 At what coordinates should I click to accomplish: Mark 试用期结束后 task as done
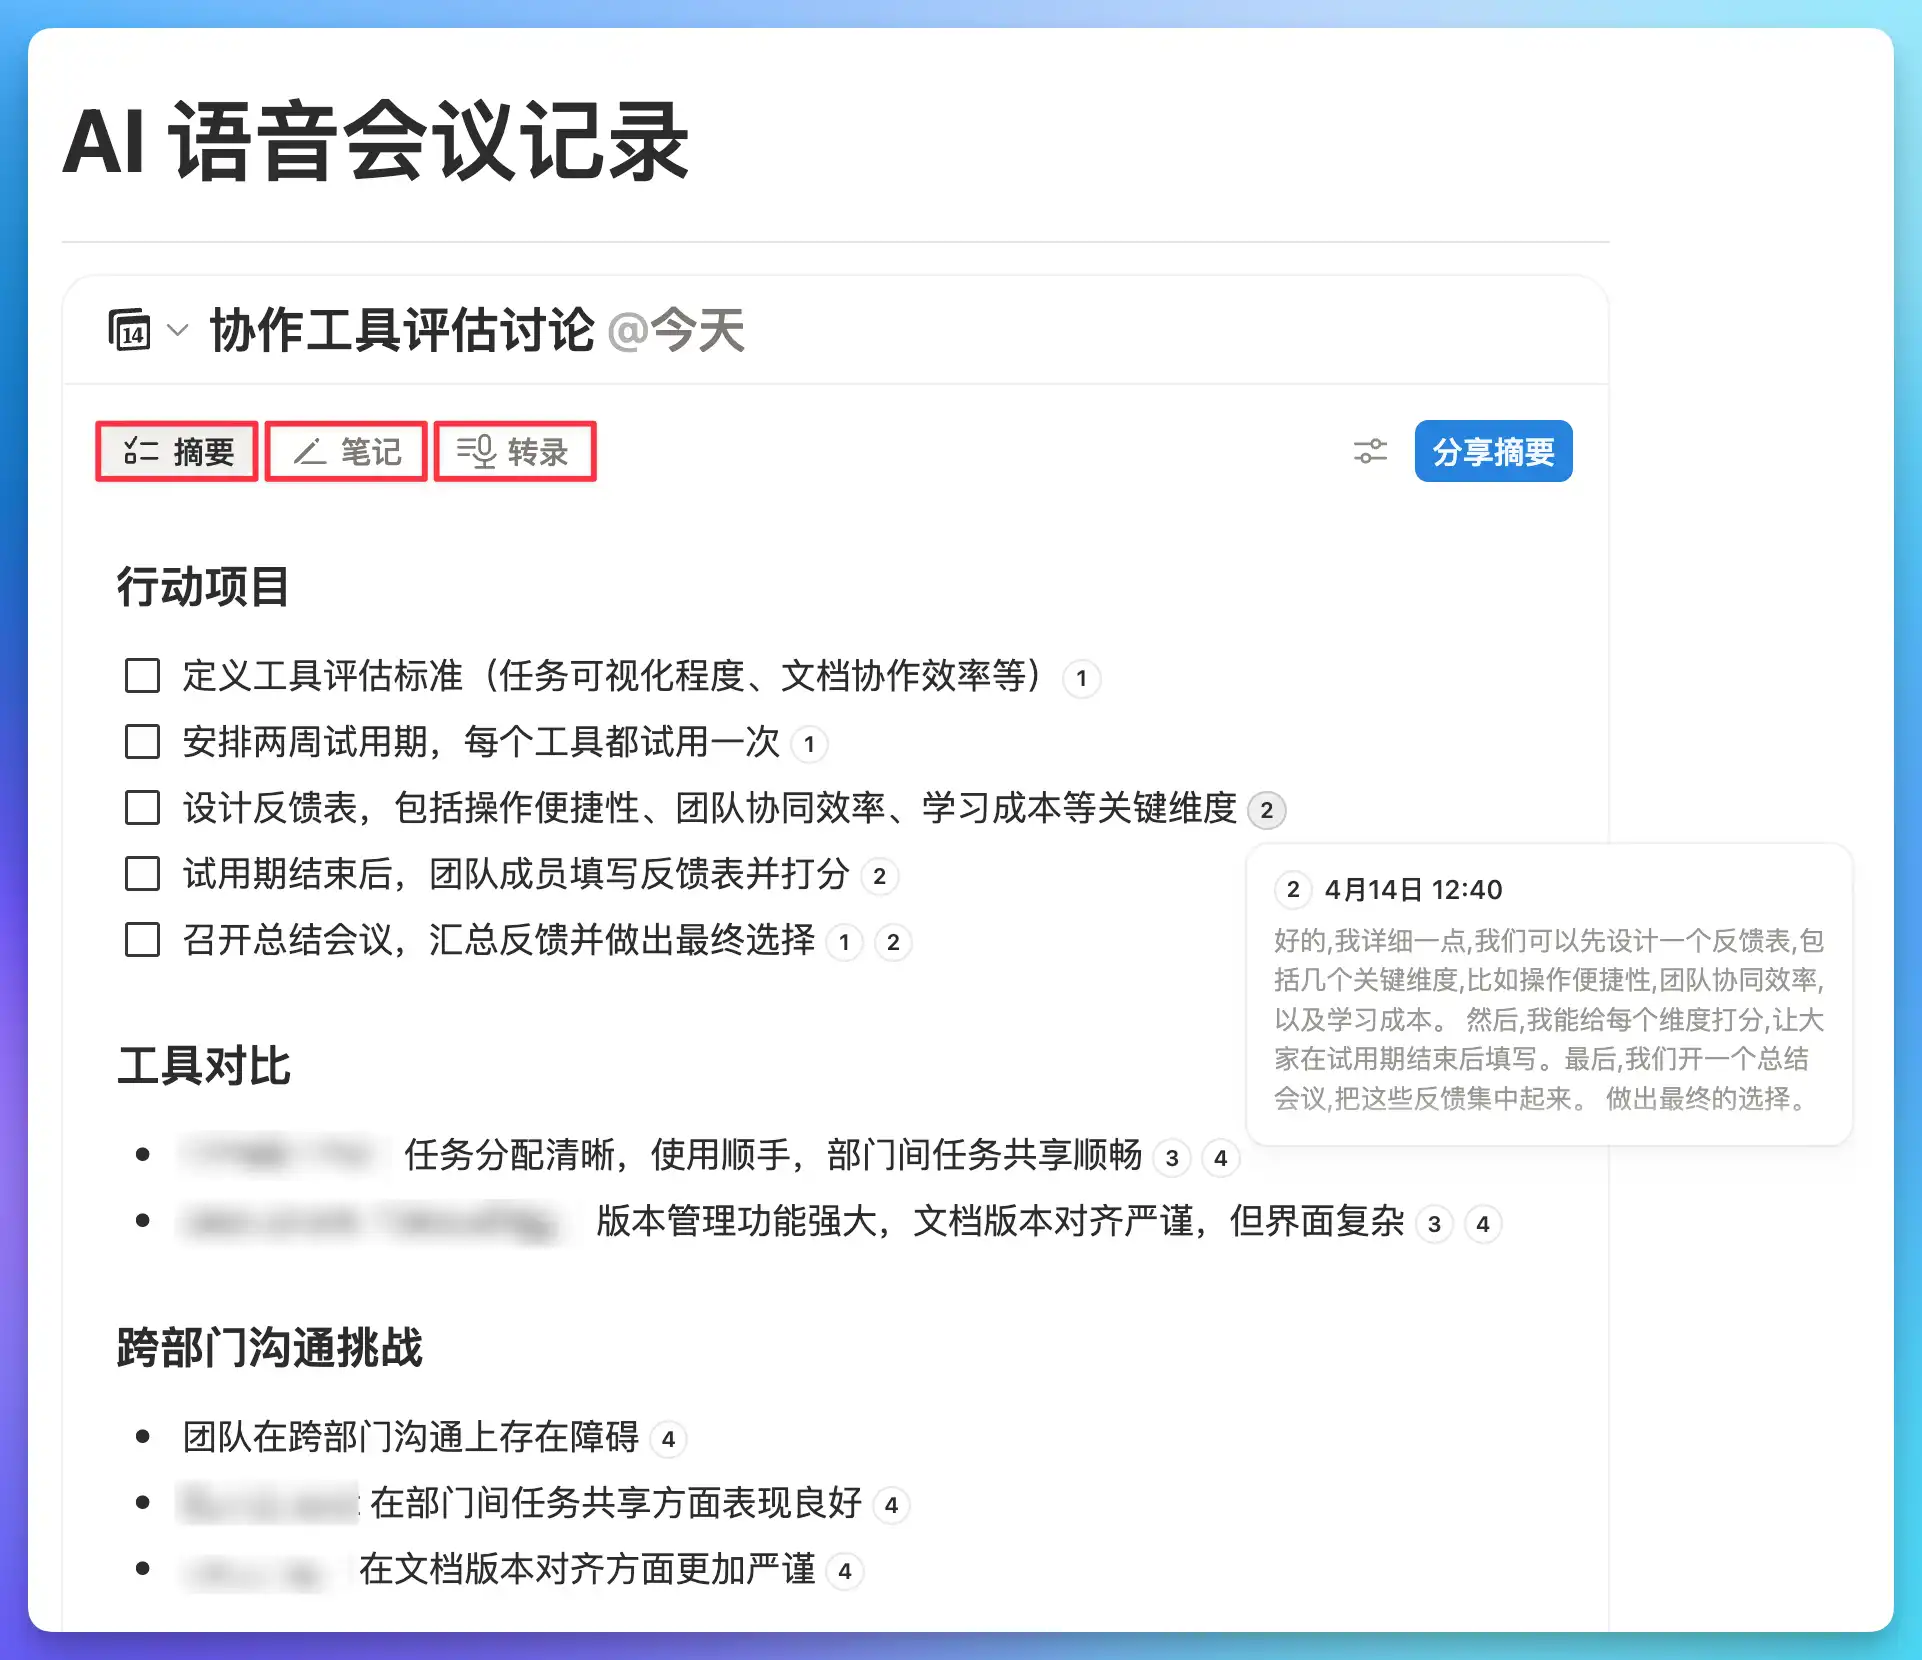click(x=142, y=874)
